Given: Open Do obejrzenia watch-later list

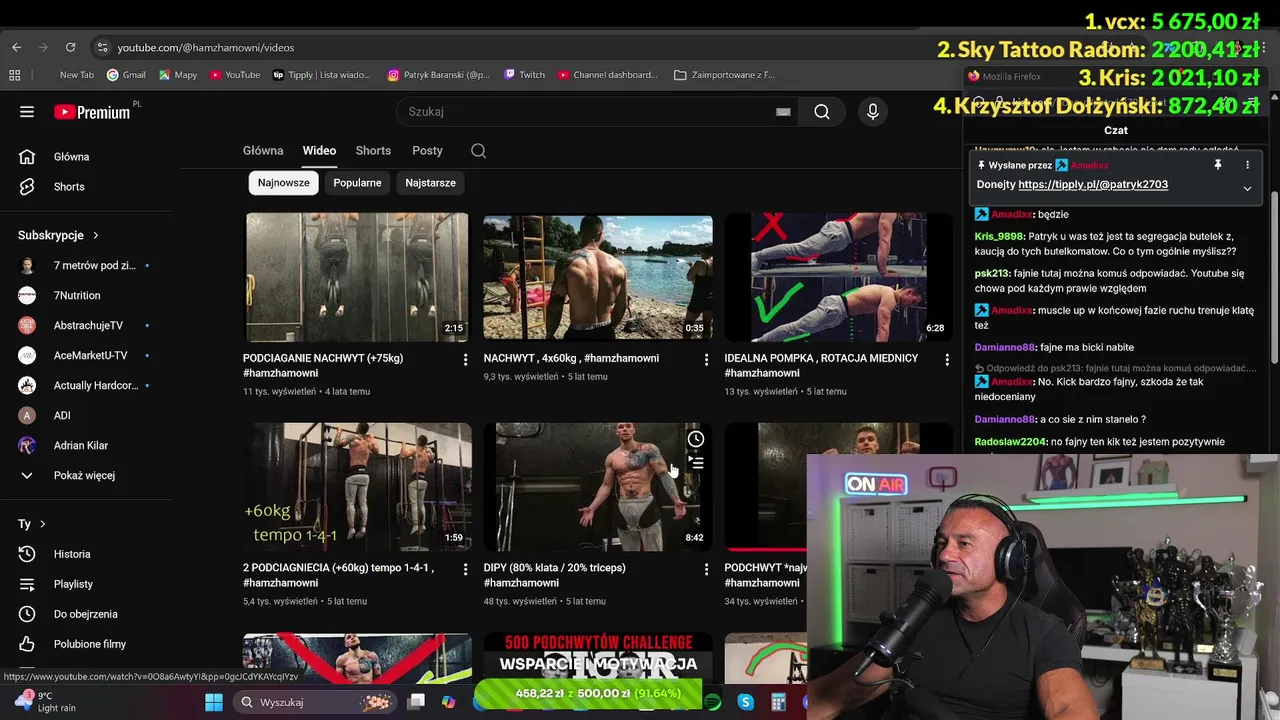Looking at the screenshot, I should click(86, 613).
